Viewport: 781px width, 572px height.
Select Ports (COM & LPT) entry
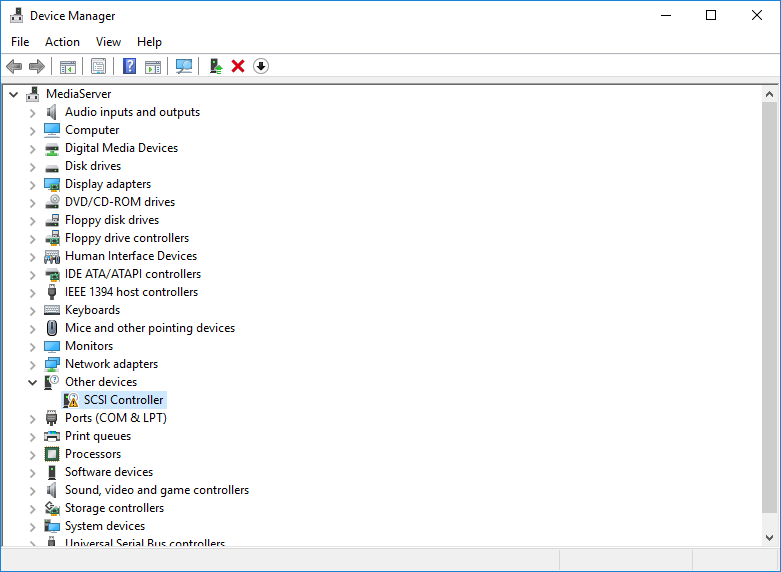coord(115,418)
